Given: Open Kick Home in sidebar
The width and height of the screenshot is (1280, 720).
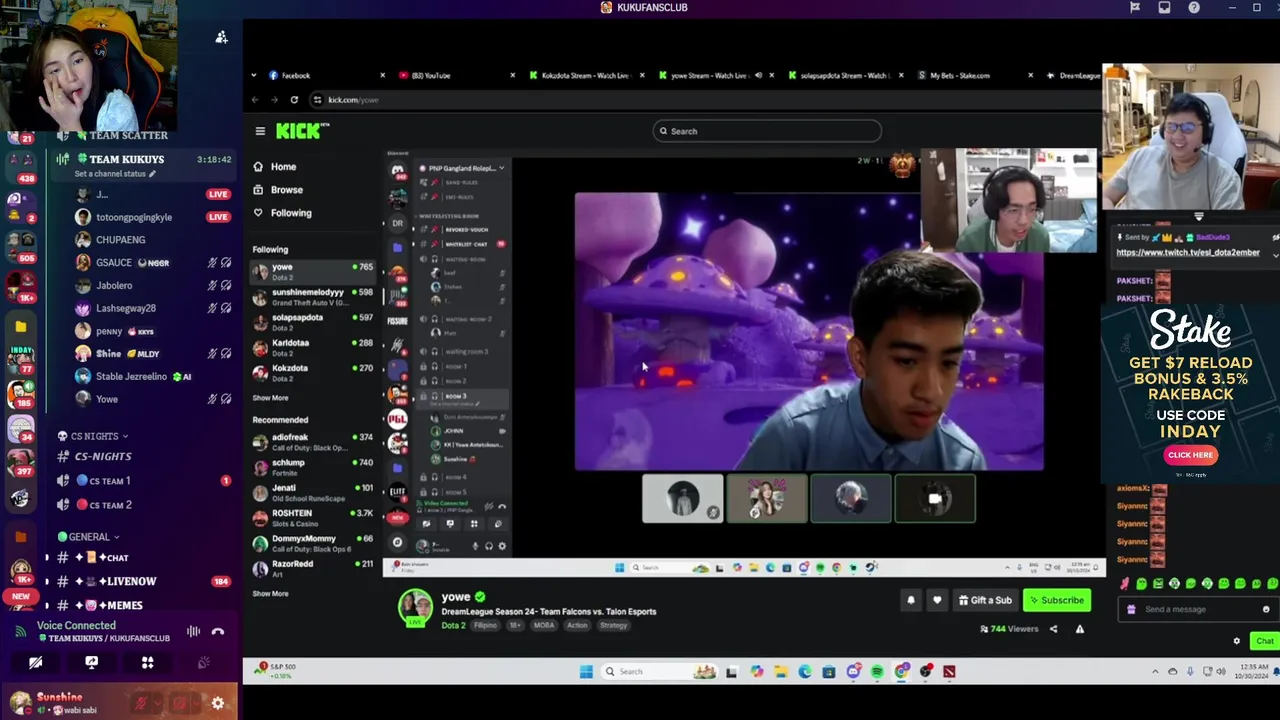Looking at the screenshot, I should (275, 167).
